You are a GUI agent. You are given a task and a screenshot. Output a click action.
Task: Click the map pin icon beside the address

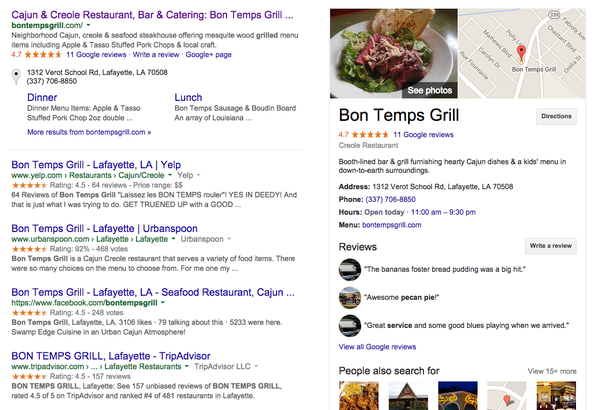click(x=16, y=77)
